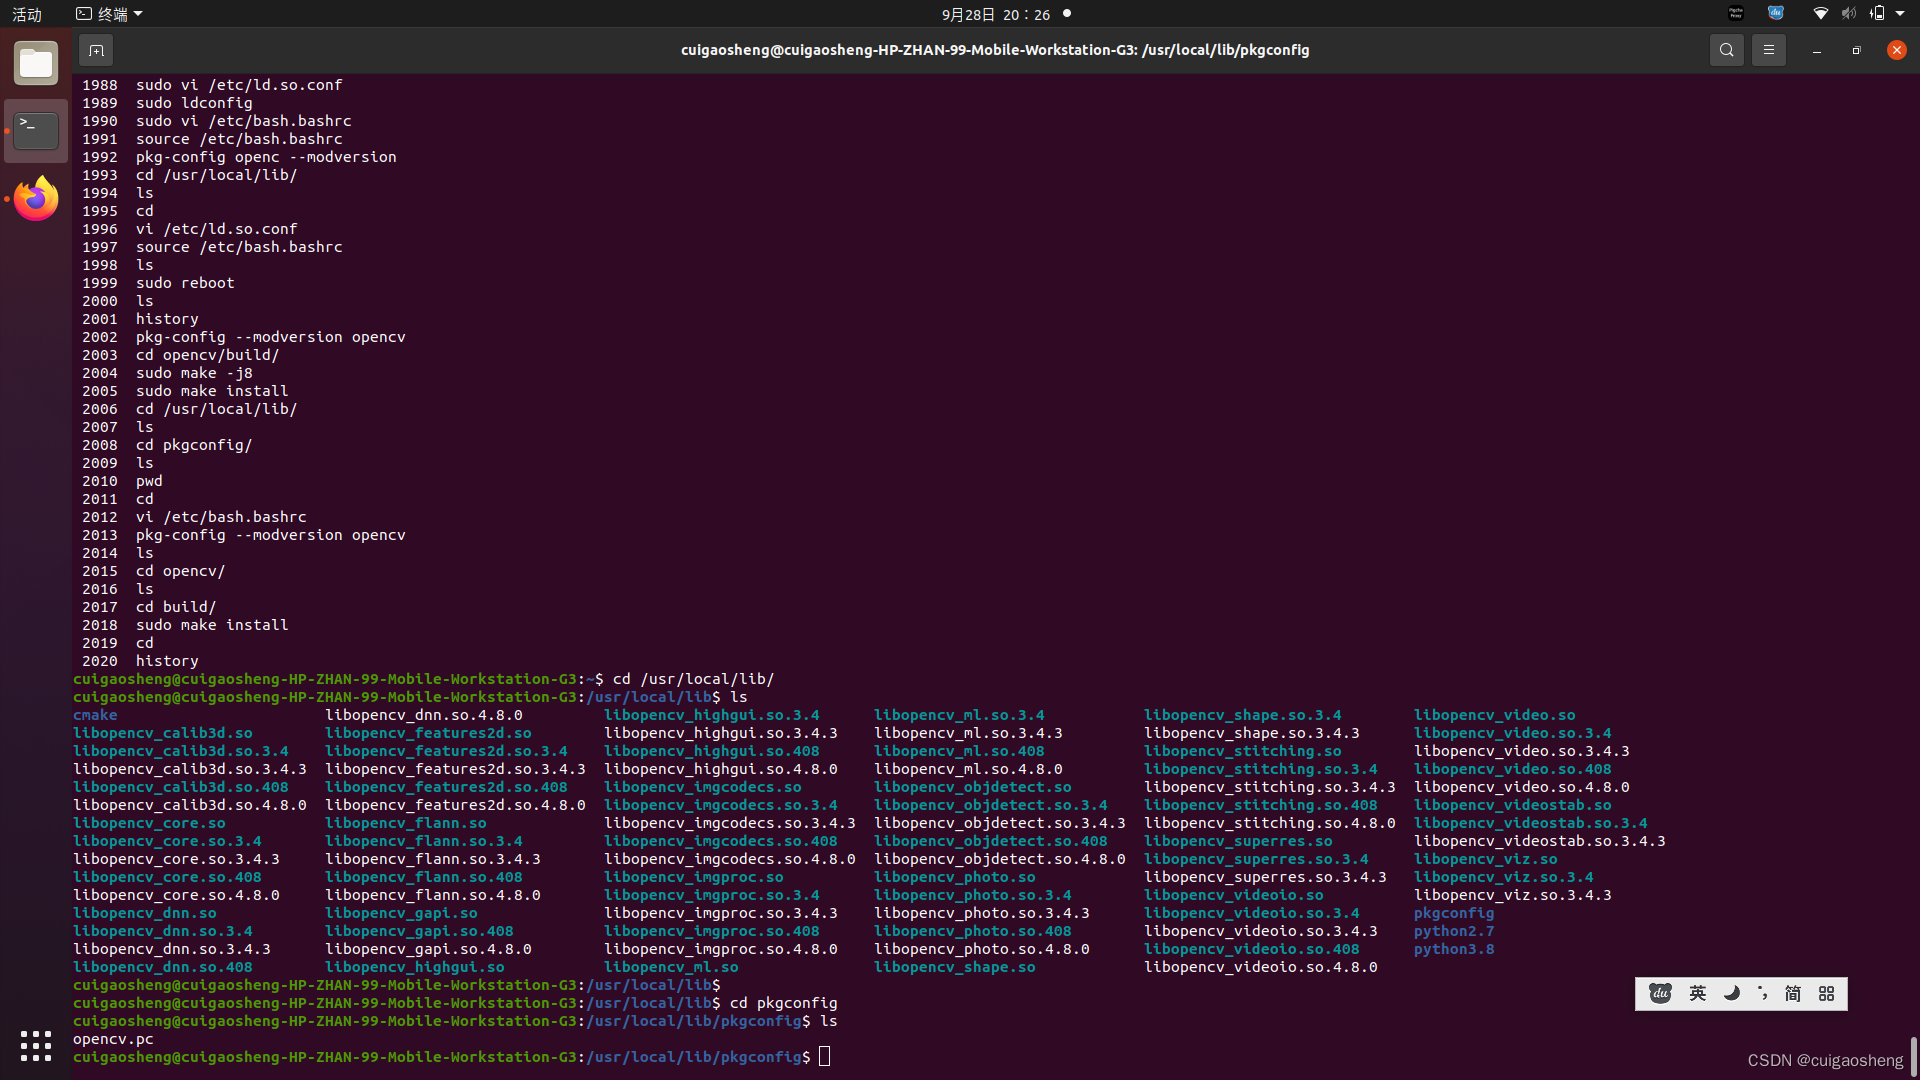
Task: Show applications grid in the dock
Action: pyautogui.click(x=36, y=1046)
